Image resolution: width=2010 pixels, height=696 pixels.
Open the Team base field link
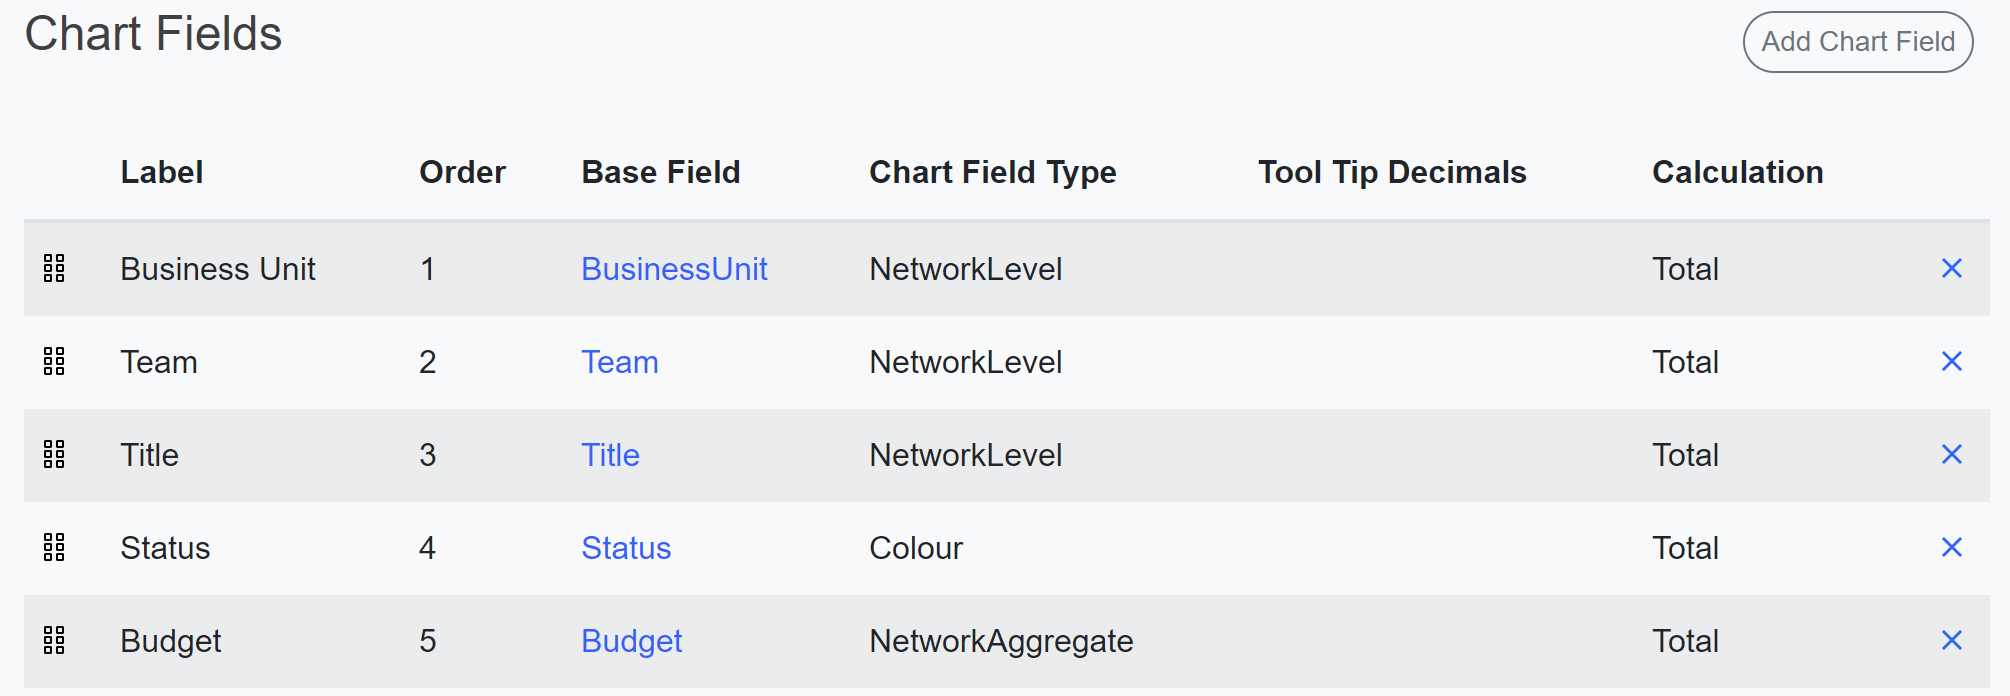click(x=620, y=362)
